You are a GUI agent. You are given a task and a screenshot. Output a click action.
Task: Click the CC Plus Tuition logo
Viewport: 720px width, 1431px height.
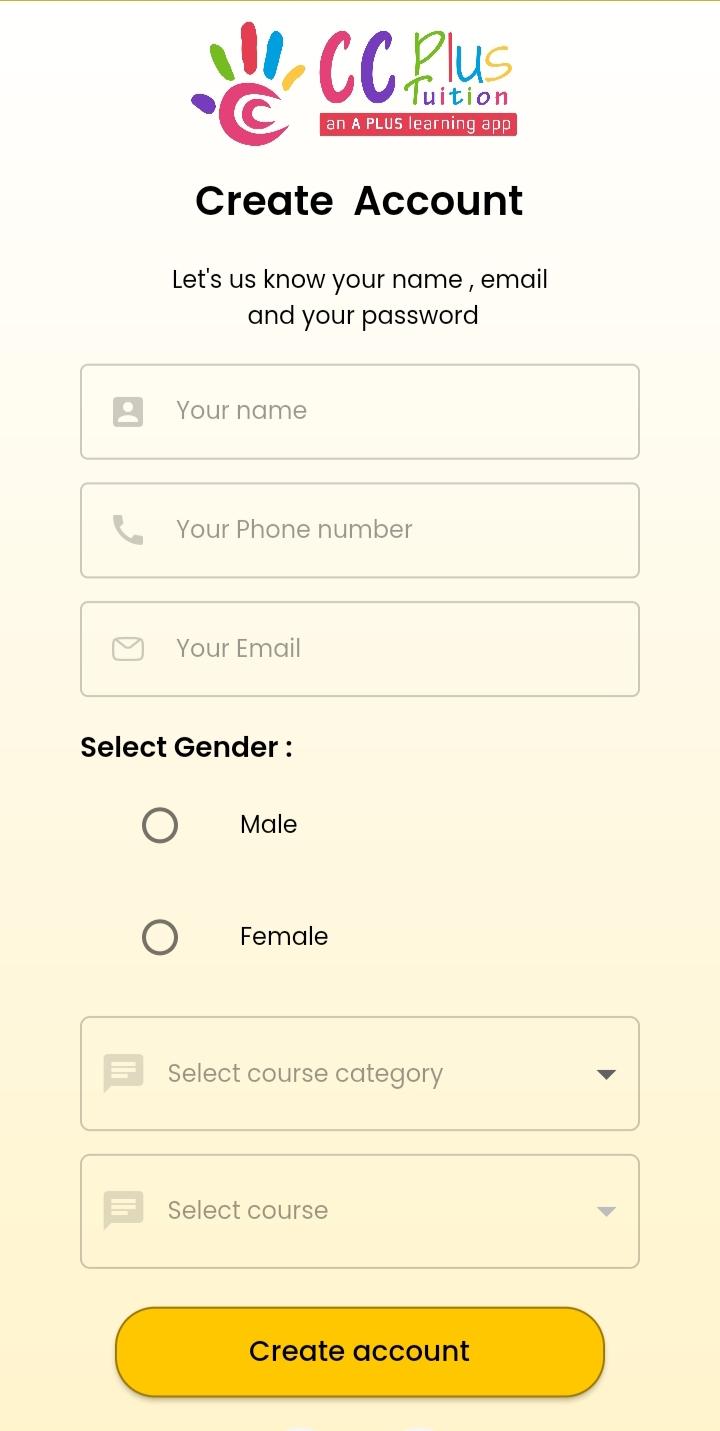click(354, 83)
